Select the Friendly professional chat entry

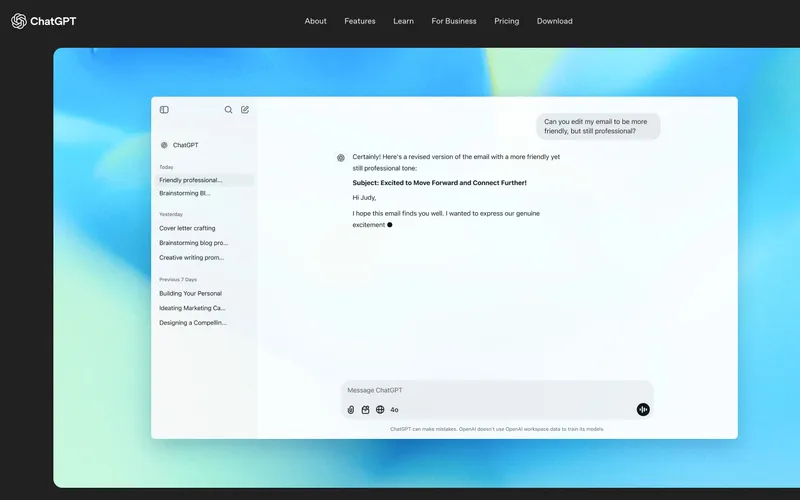pos(191,180)
